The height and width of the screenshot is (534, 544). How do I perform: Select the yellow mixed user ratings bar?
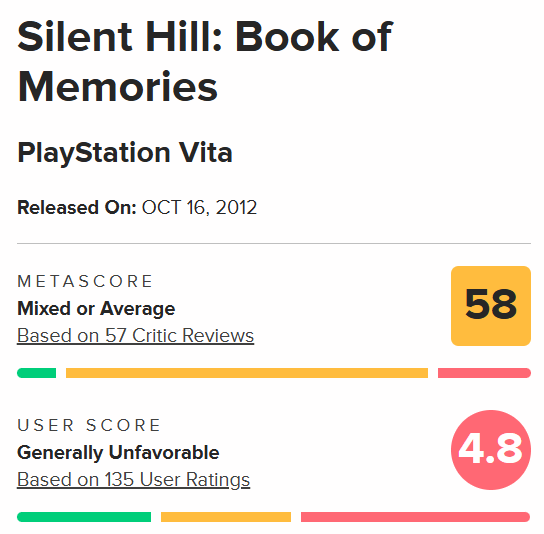226,517
